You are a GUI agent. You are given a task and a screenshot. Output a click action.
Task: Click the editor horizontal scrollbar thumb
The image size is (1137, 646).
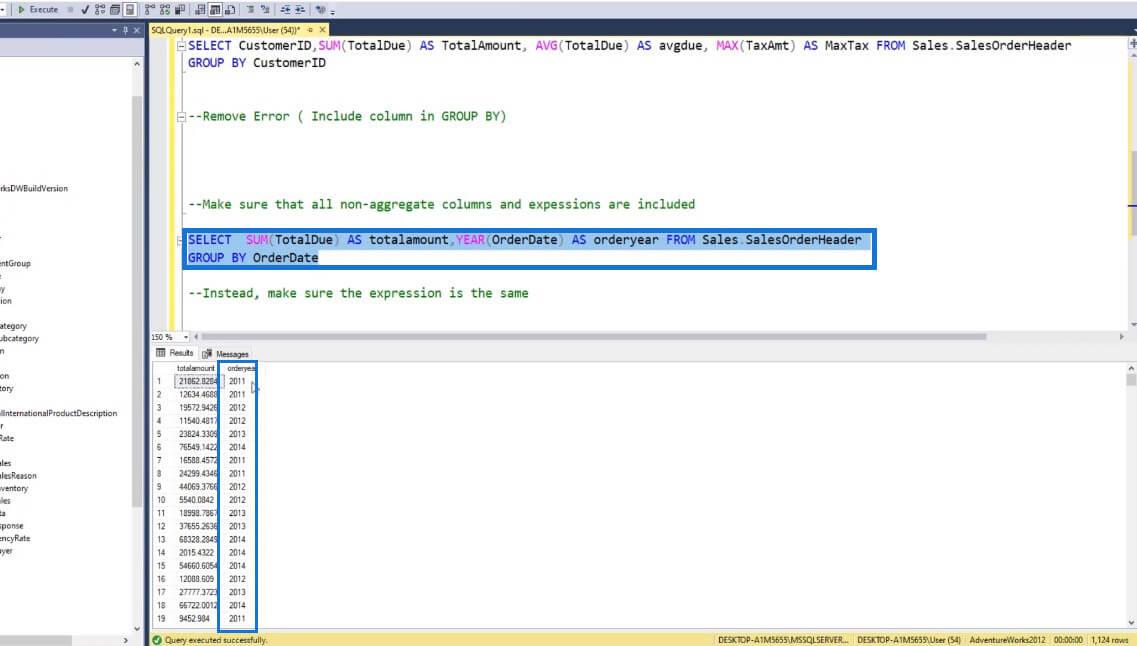tap(593, 337)
